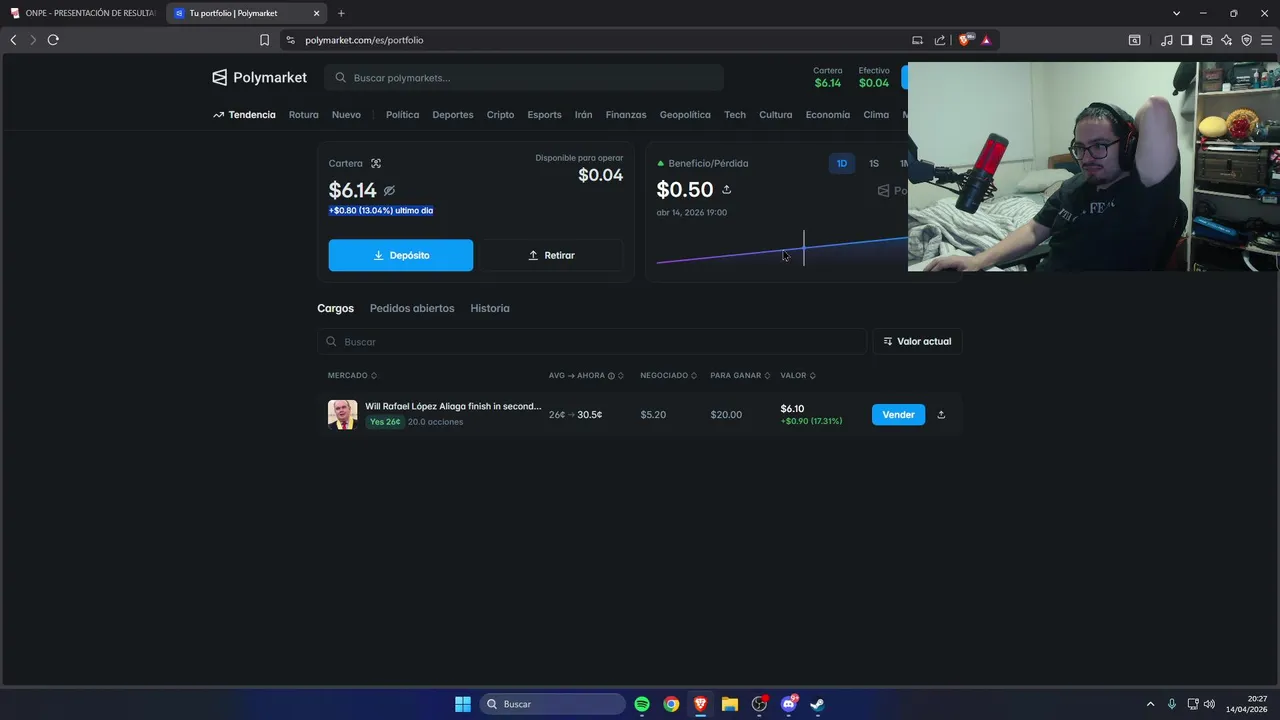Open the López Aliaga market thumbnail
1280x720 pixels.
[x=342, y=414]
